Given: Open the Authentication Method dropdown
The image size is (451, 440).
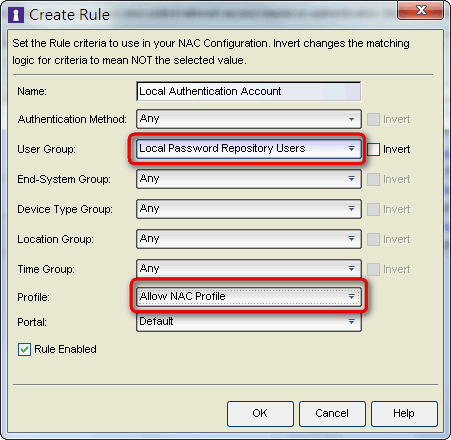Looking at the screenshot, I should (x=249, y=119).
